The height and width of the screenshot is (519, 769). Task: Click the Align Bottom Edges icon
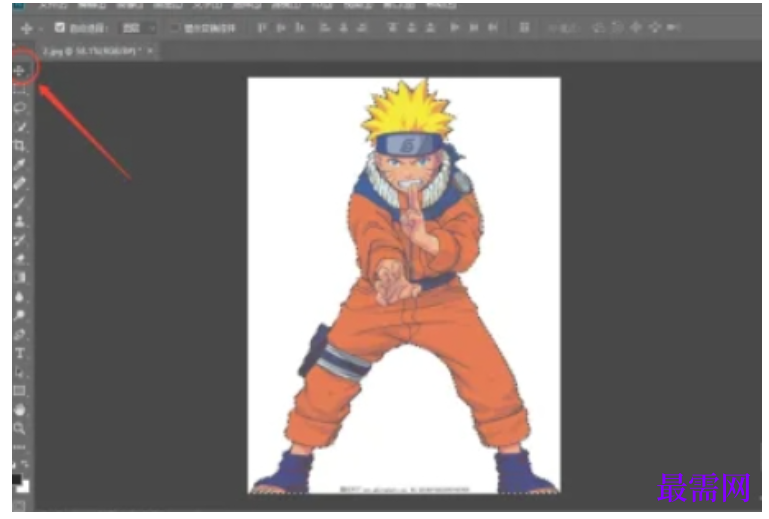[300, 27]
